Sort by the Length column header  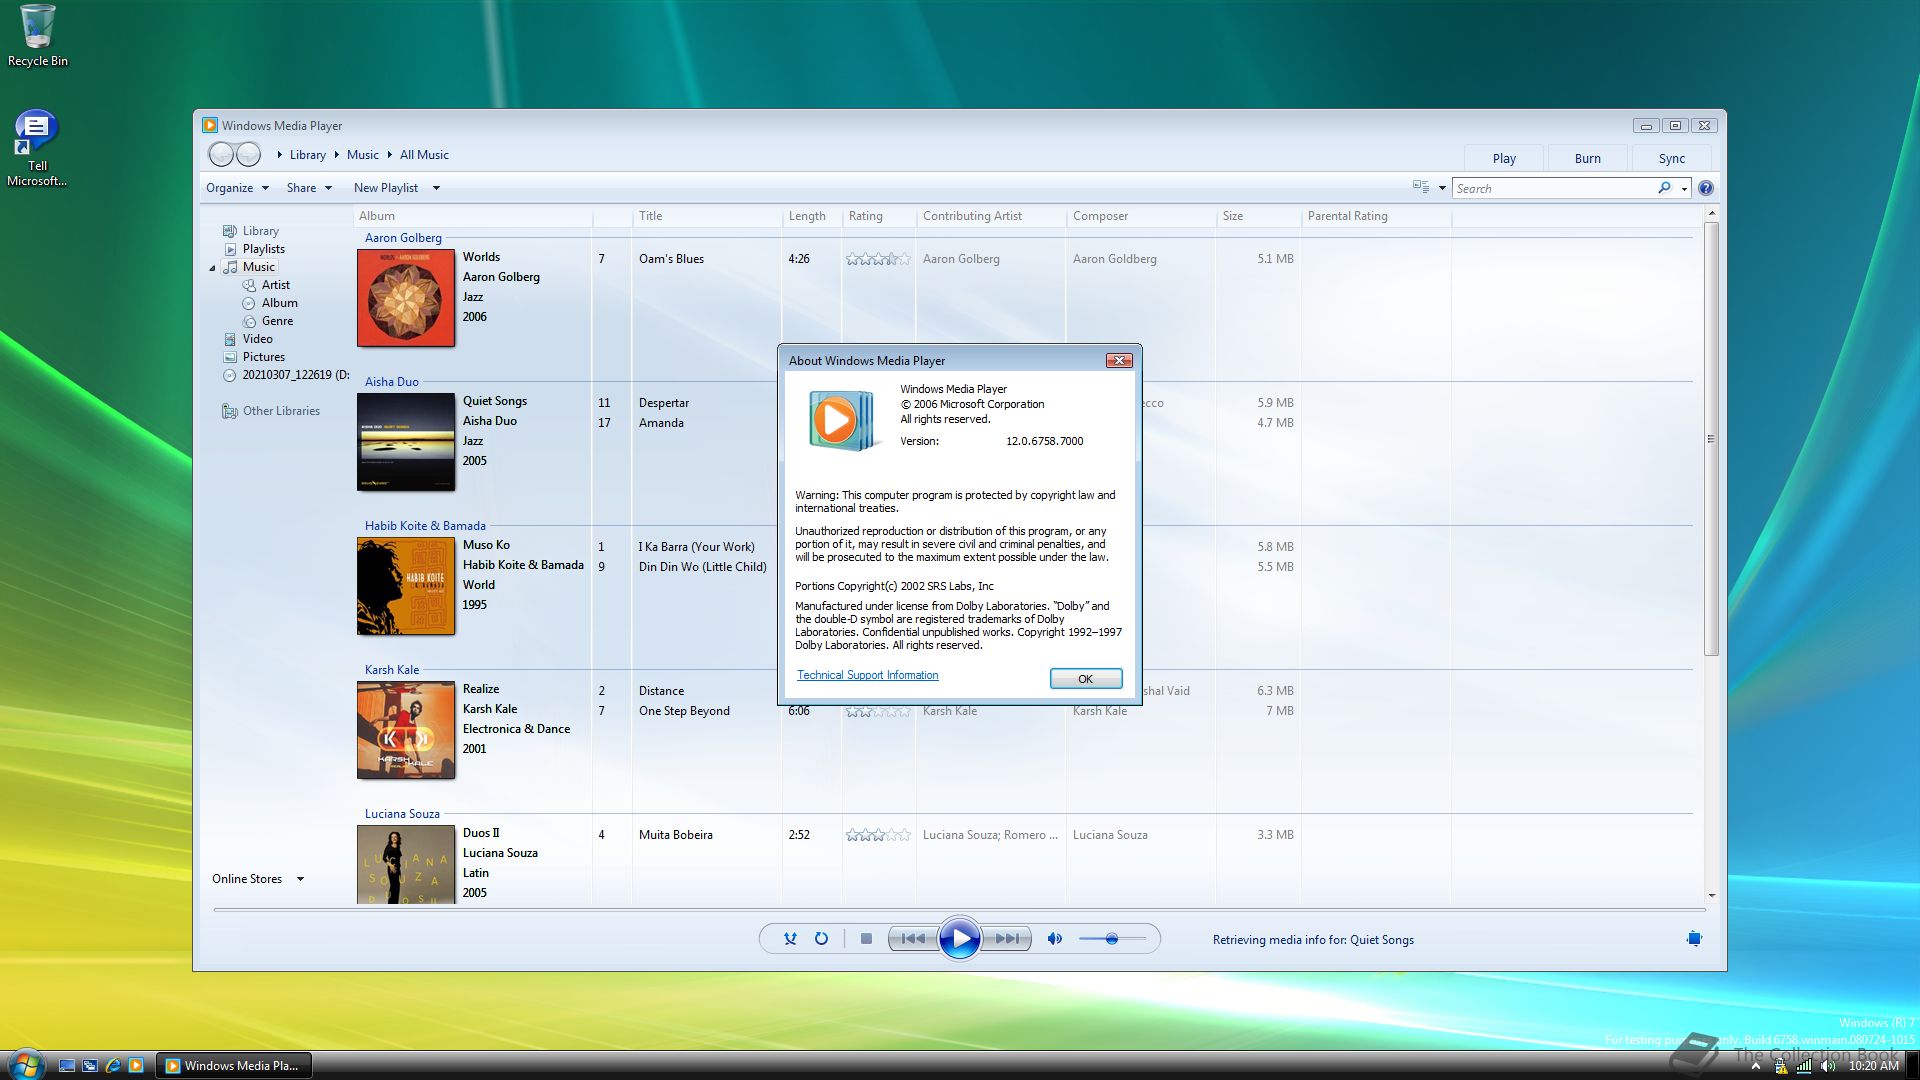tap(812, 216)
